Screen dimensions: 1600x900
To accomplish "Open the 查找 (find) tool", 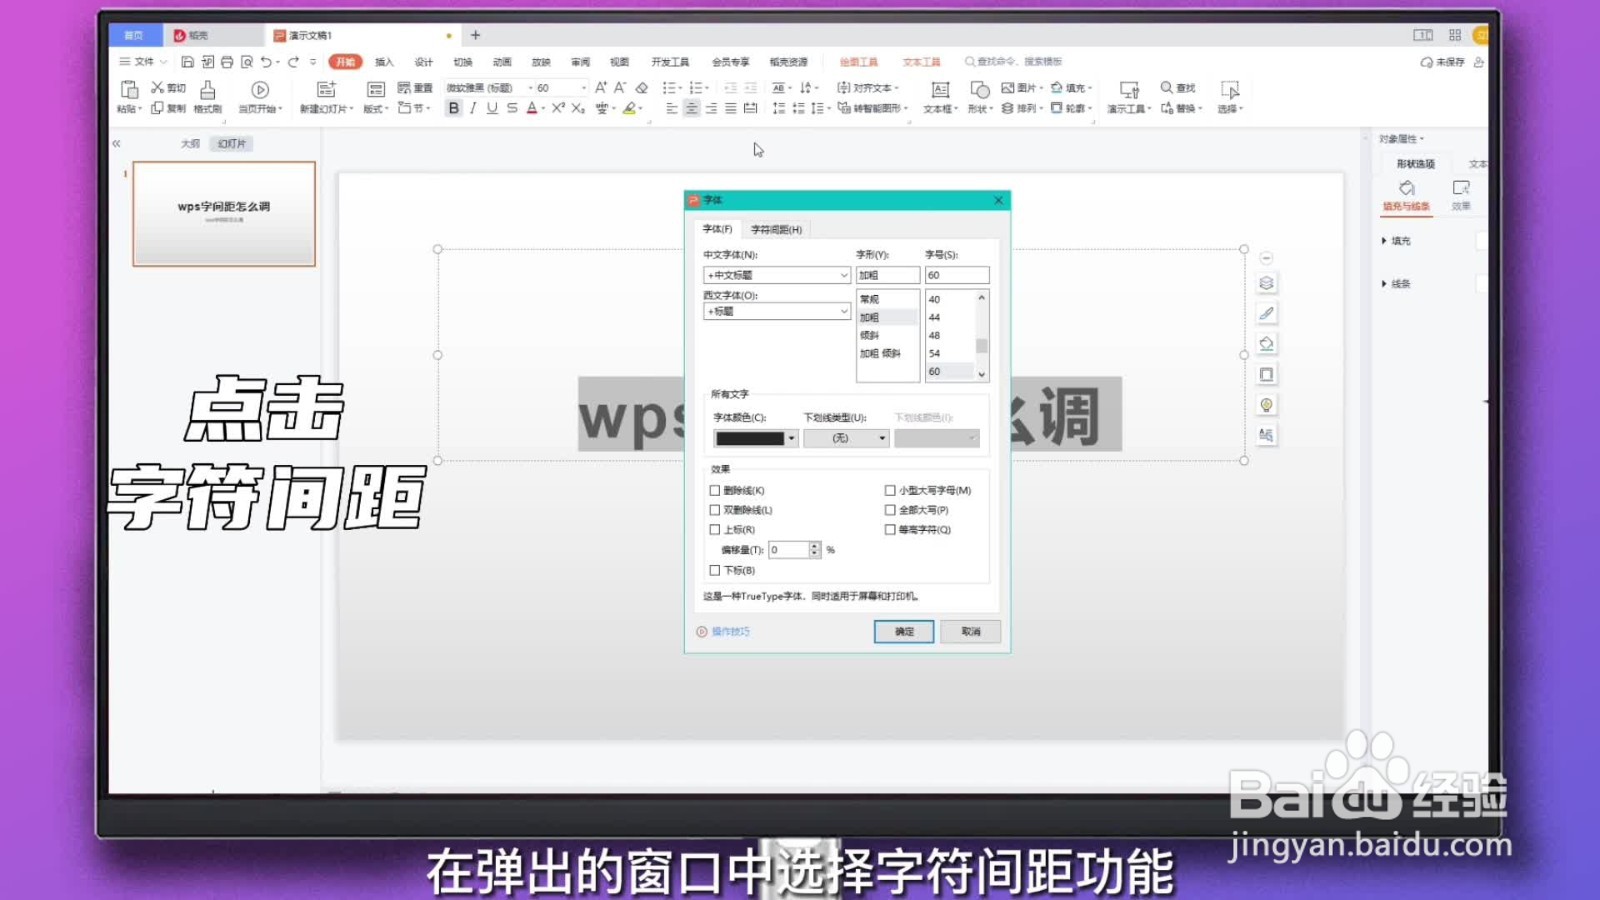I will tap(1178, 87).
